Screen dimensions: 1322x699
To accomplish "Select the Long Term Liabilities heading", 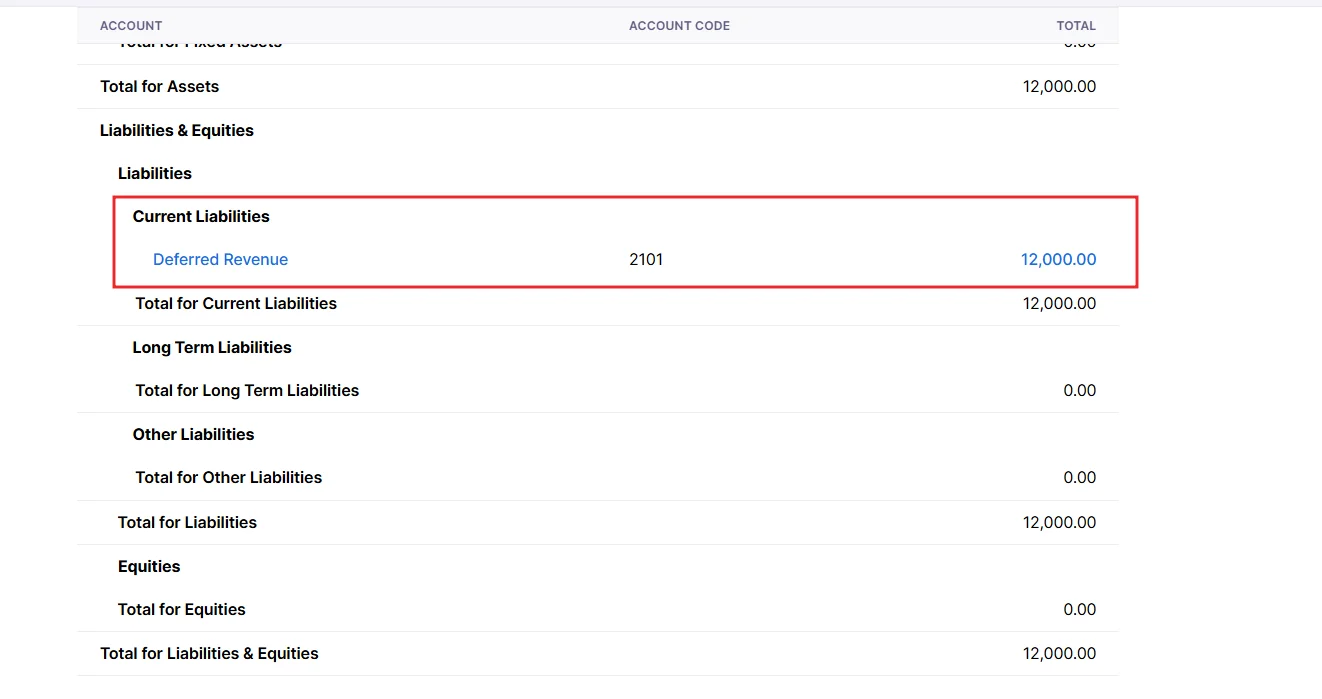I will click(x=212, y=348).
